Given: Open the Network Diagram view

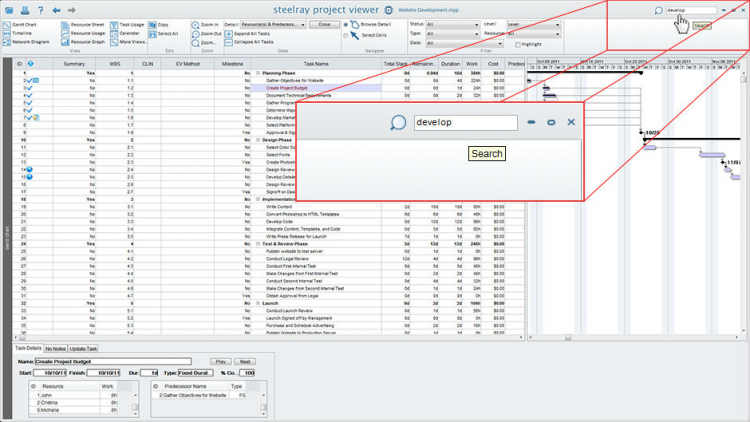Looking at the screenshot, I should click(x=26, y=42).
